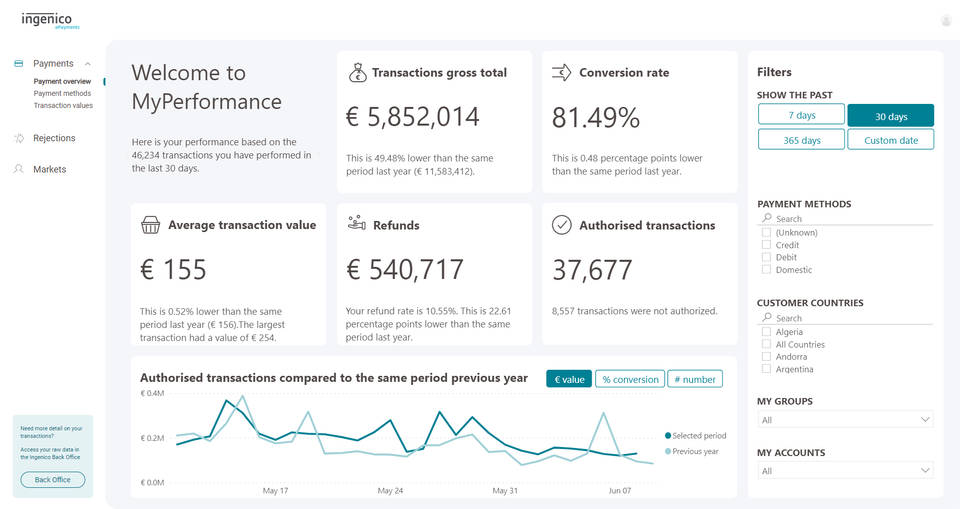Click the € 5,852,014 gross total value
Image resolution: width=960 pixels, height=509 pixels.
click(x=413, y=117)
